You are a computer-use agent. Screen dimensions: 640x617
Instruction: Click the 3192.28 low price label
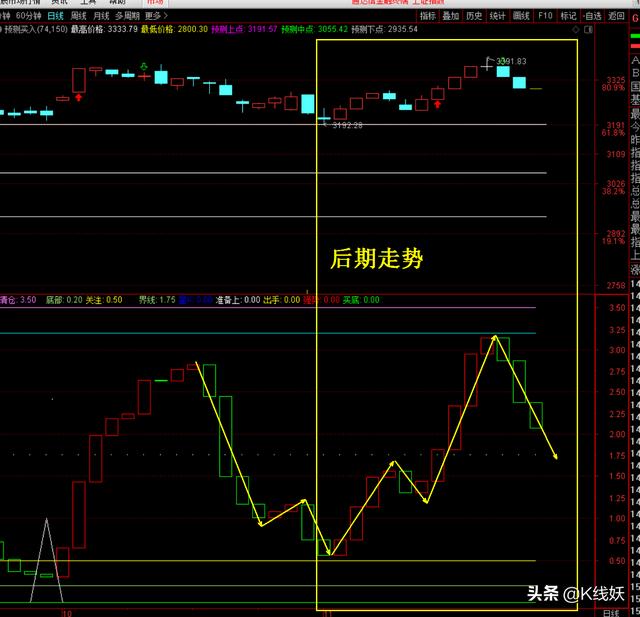pos(347,125)
